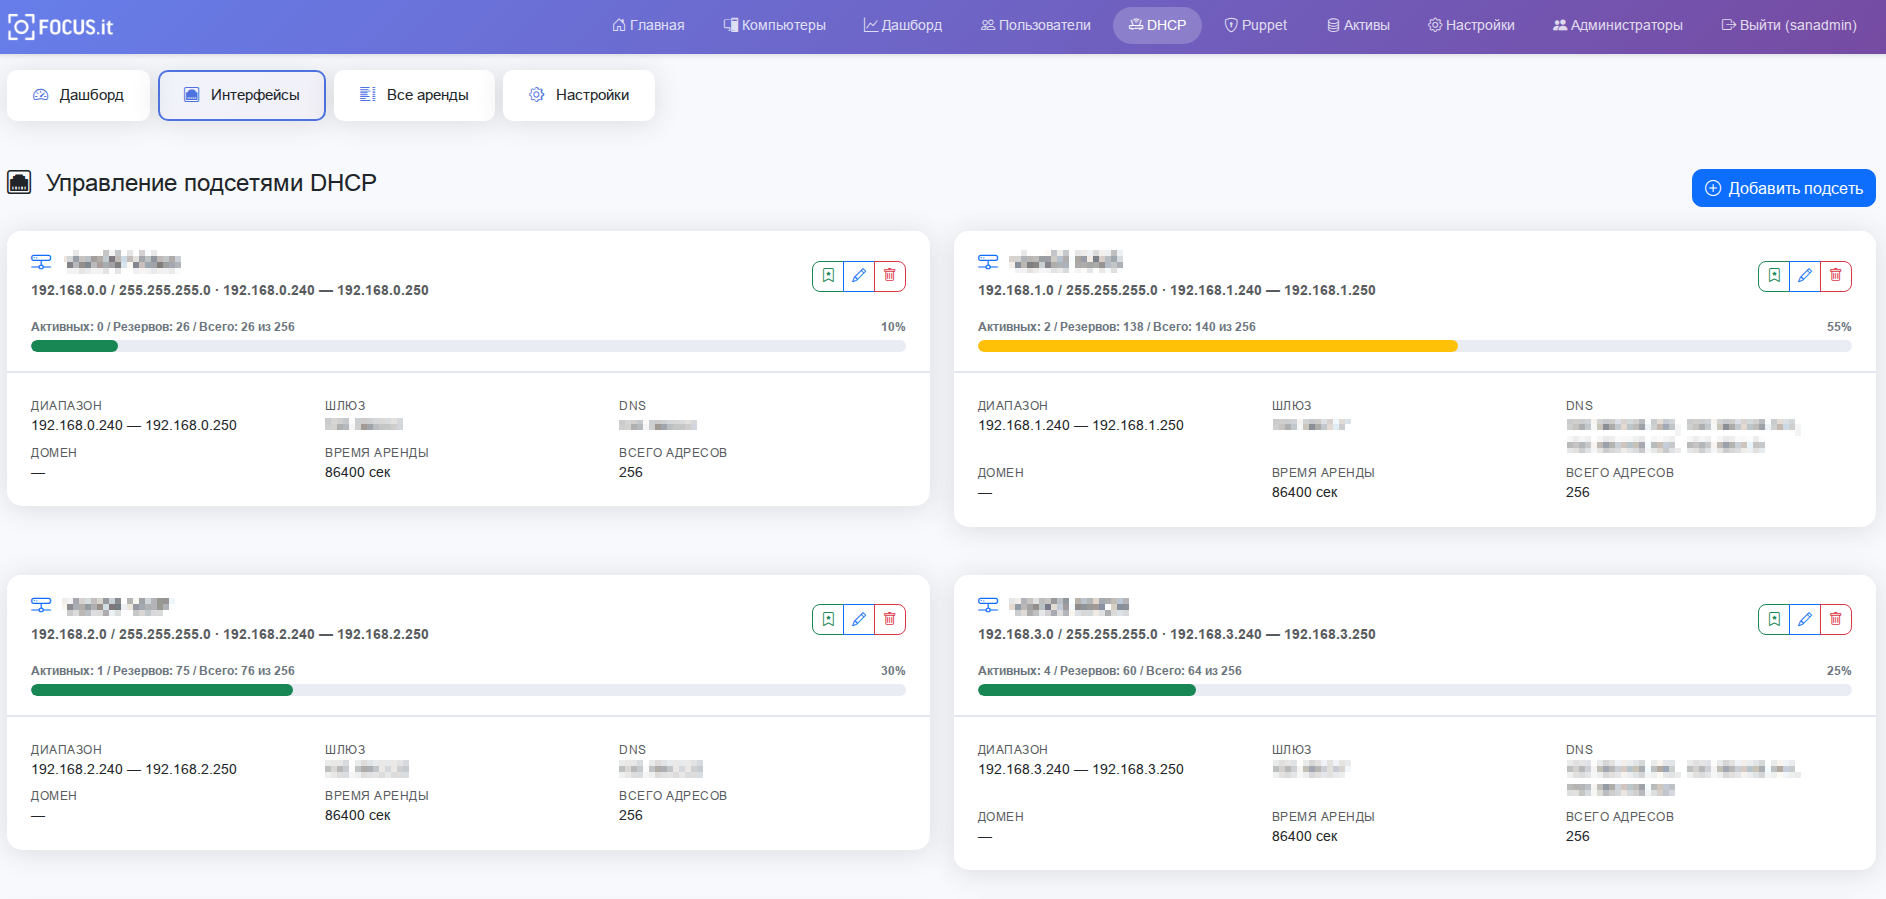Click the network icon of subnet 192.168.0.0
Viewport: 1886px width, 899px height.
(x=41, y=262)
